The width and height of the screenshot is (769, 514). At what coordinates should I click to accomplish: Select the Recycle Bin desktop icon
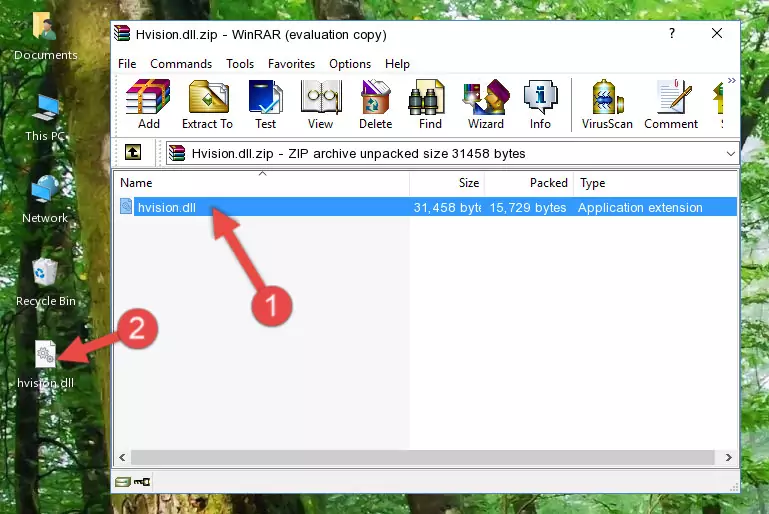click(x=46, y=283)
